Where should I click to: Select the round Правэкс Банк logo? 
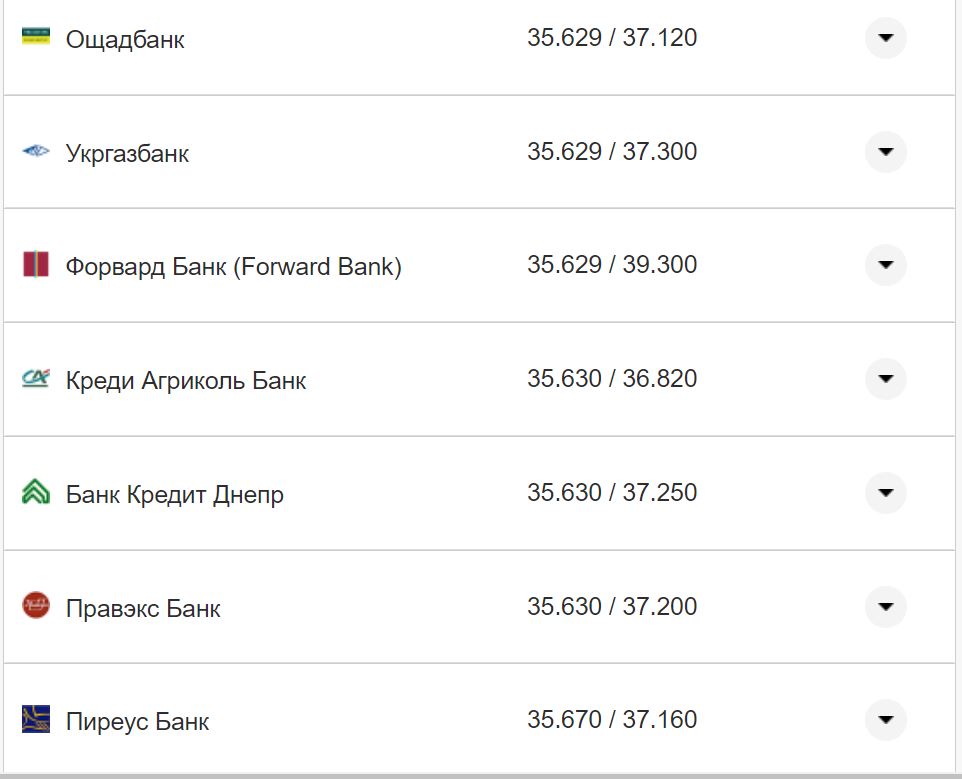click(34, 606)
